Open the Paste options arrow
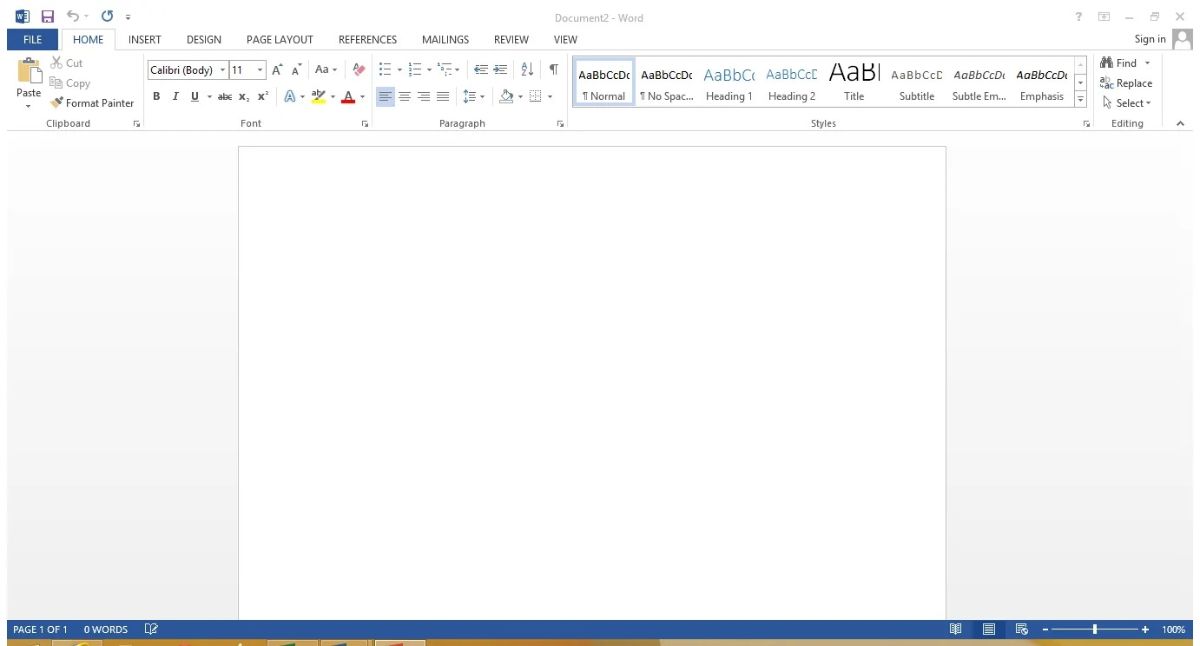This screenshot has width=1200, height=646. [x=29, y=104]
